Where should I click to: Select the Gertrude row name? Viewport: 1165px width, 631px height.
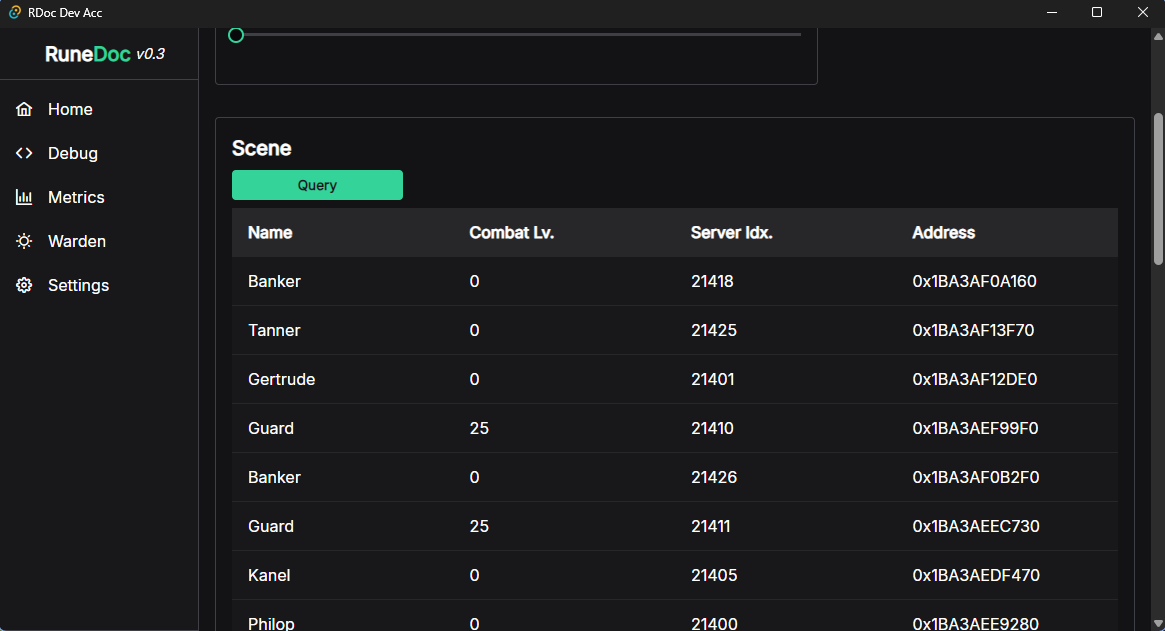pos(281,379)
